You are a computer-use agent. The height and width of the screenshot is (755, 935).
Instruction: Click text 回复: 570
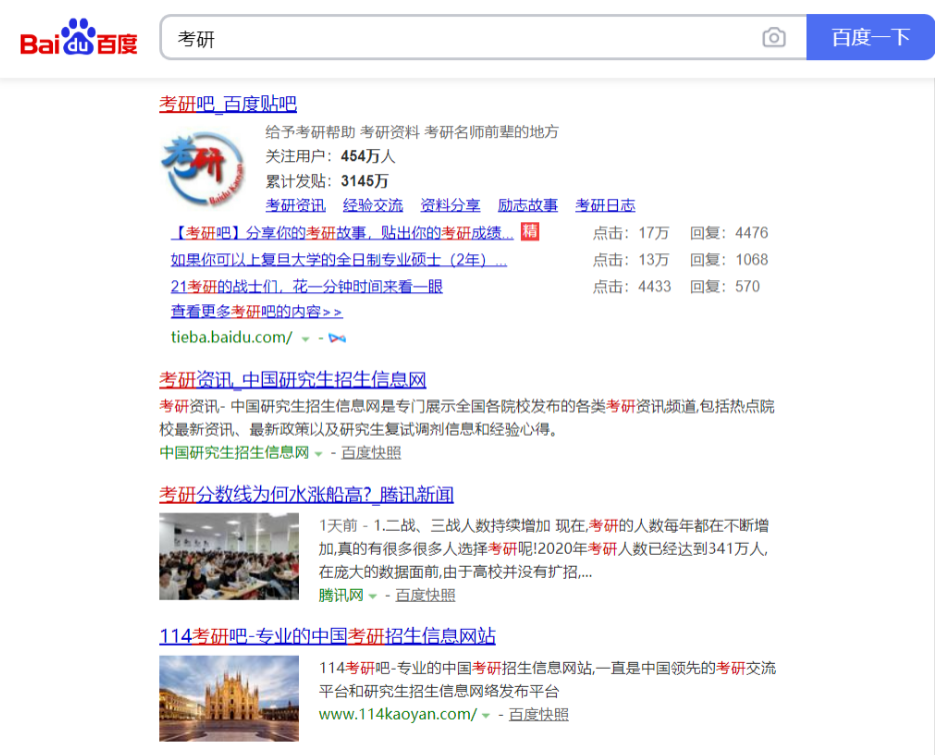click(x=725, y=286)
